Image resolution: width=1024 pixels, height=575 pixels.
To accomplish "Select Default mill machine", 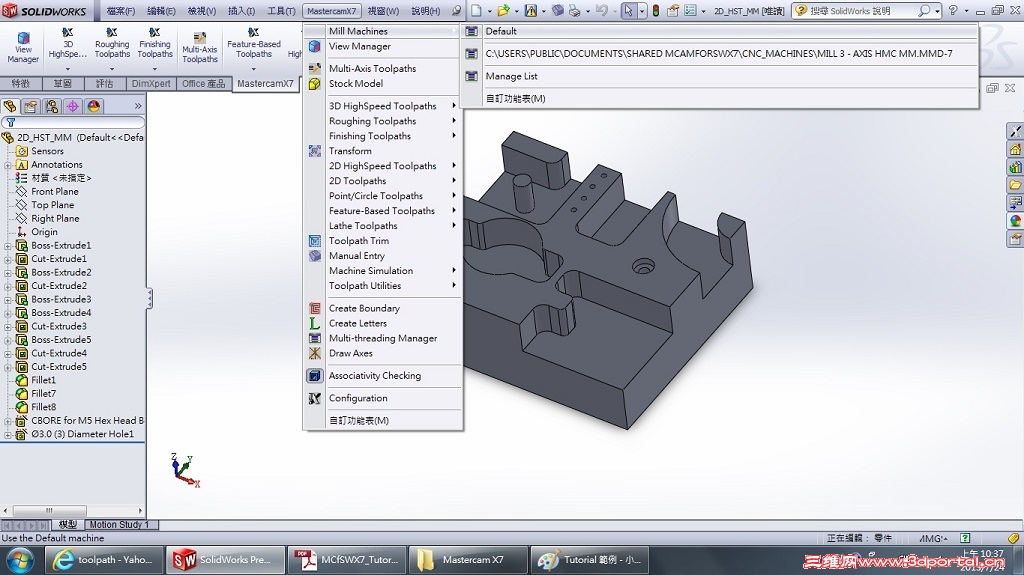I will [x=720, y=31].
